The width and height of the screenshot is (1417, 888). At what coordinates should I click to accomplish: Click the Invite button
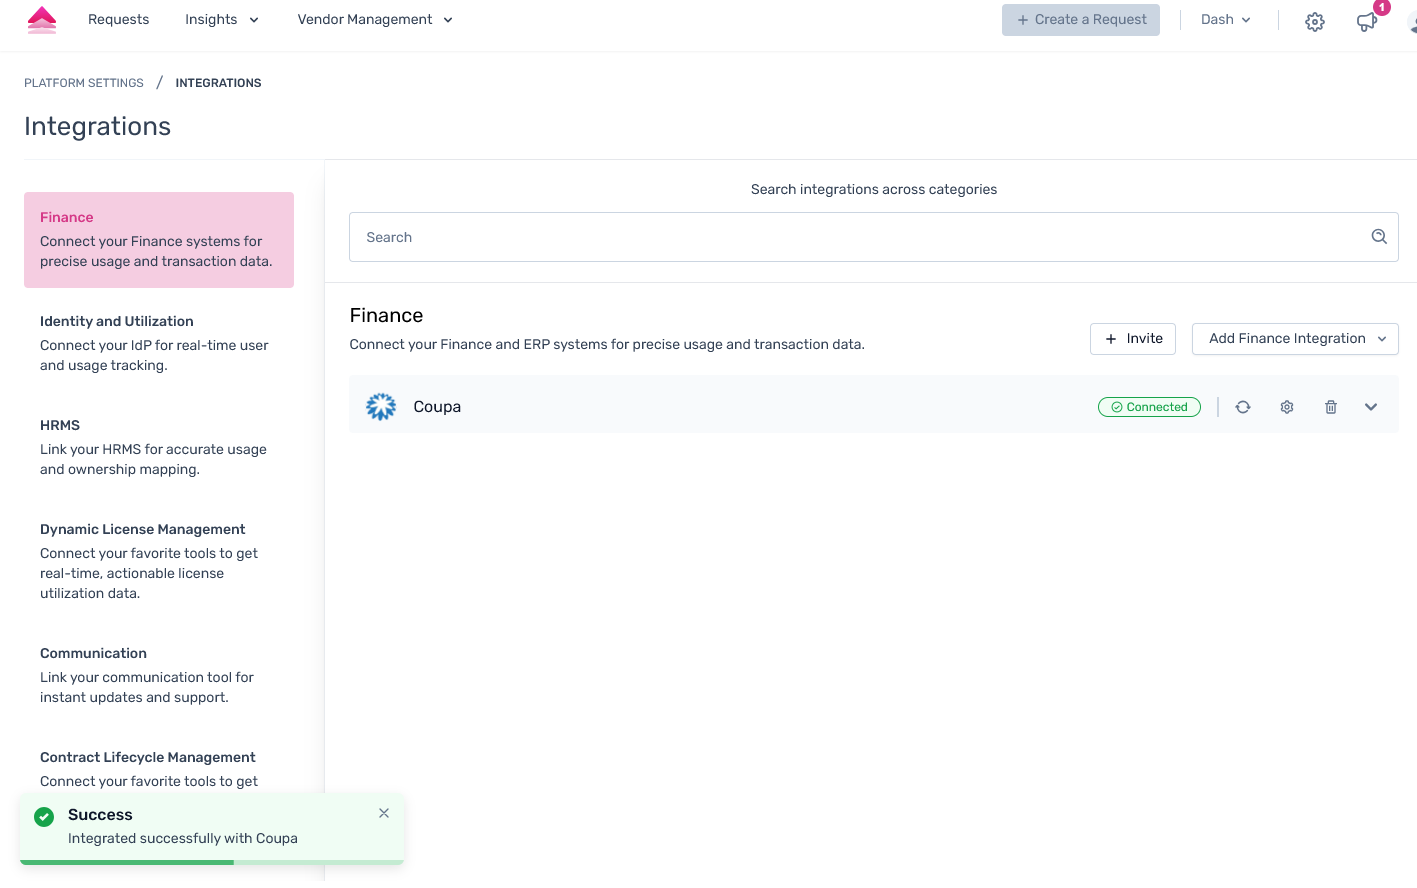[1133, 339]
